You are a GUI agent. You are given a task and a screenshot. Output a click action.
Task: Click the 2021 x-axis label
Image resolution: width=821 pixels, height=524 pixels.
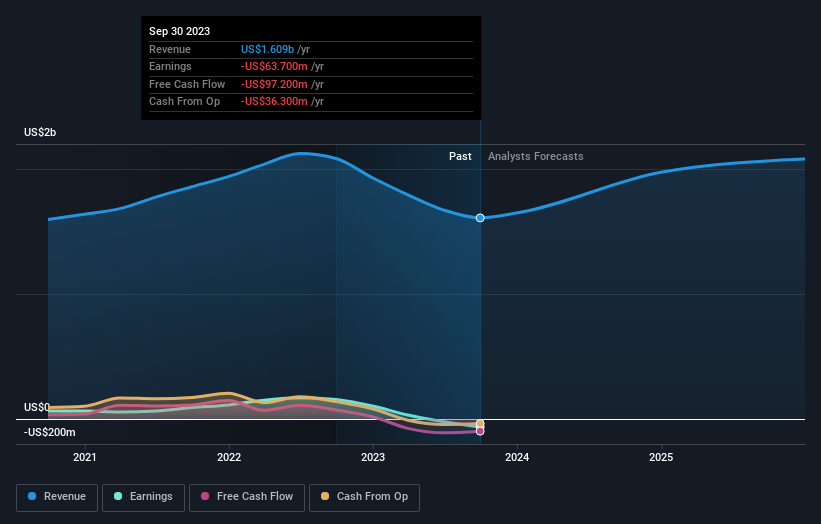pyautogui.click(x=85, y=458)
